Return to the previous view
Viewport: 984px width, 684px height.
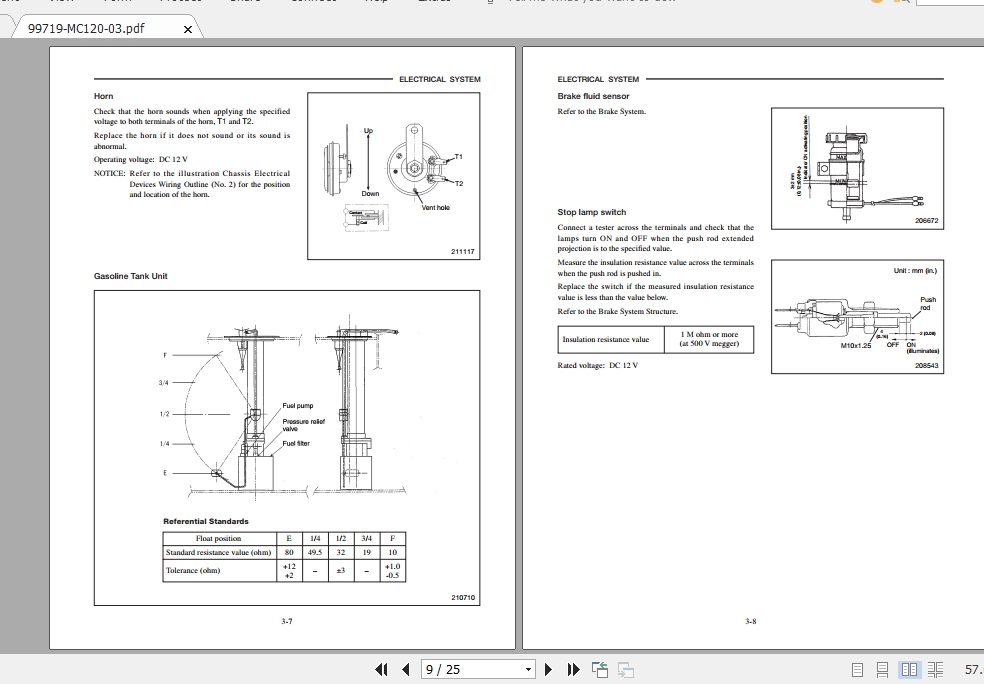tap(601, 669)
